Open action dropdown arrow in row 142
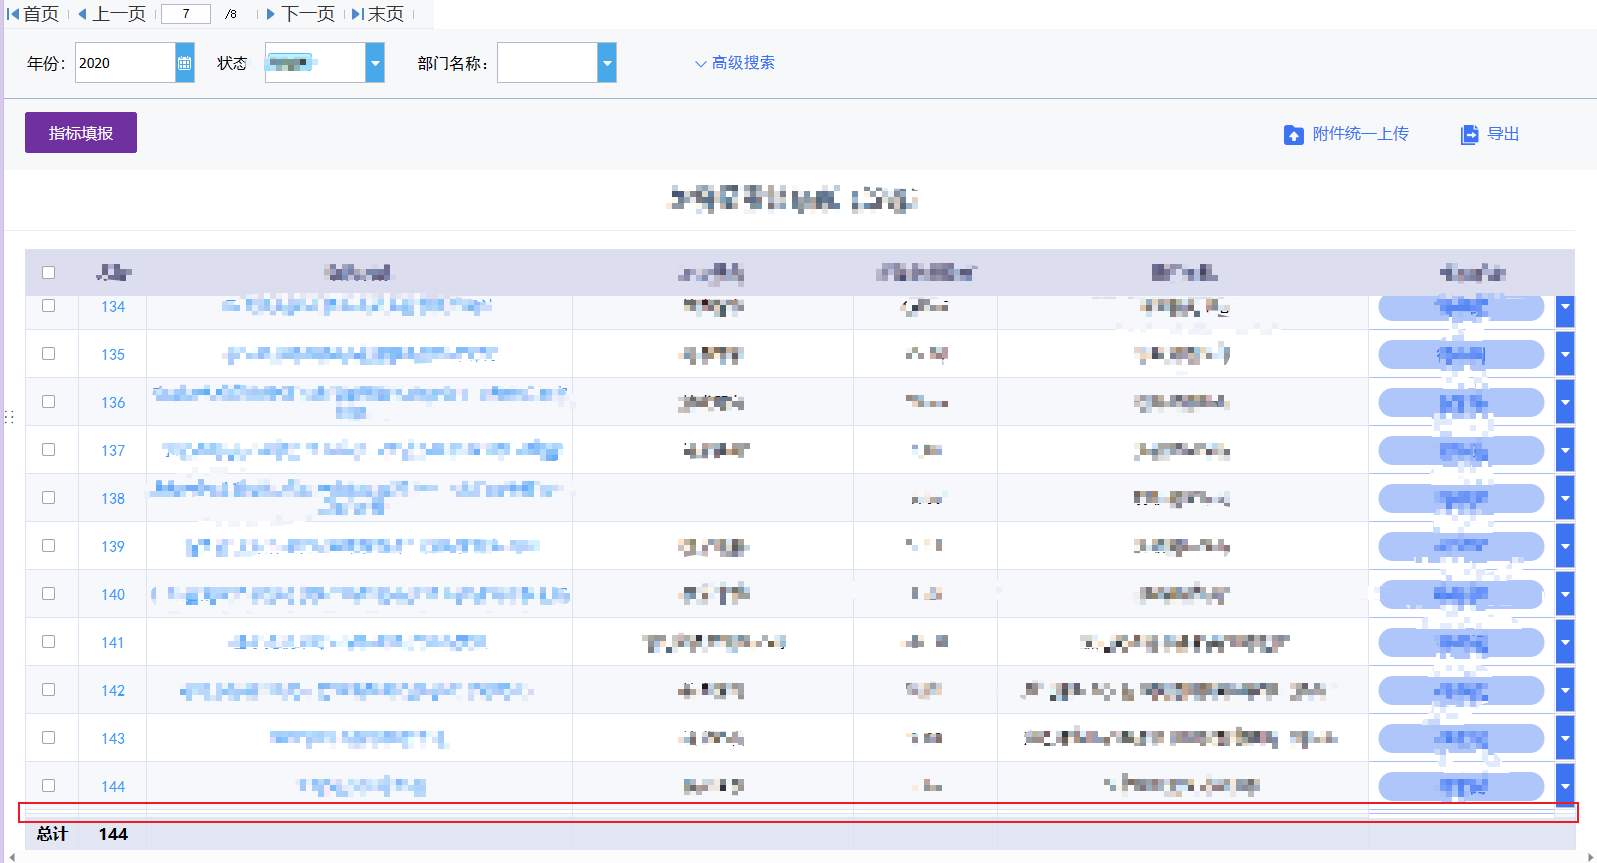Screen dimensions: 1597x863 [1565, 690]
